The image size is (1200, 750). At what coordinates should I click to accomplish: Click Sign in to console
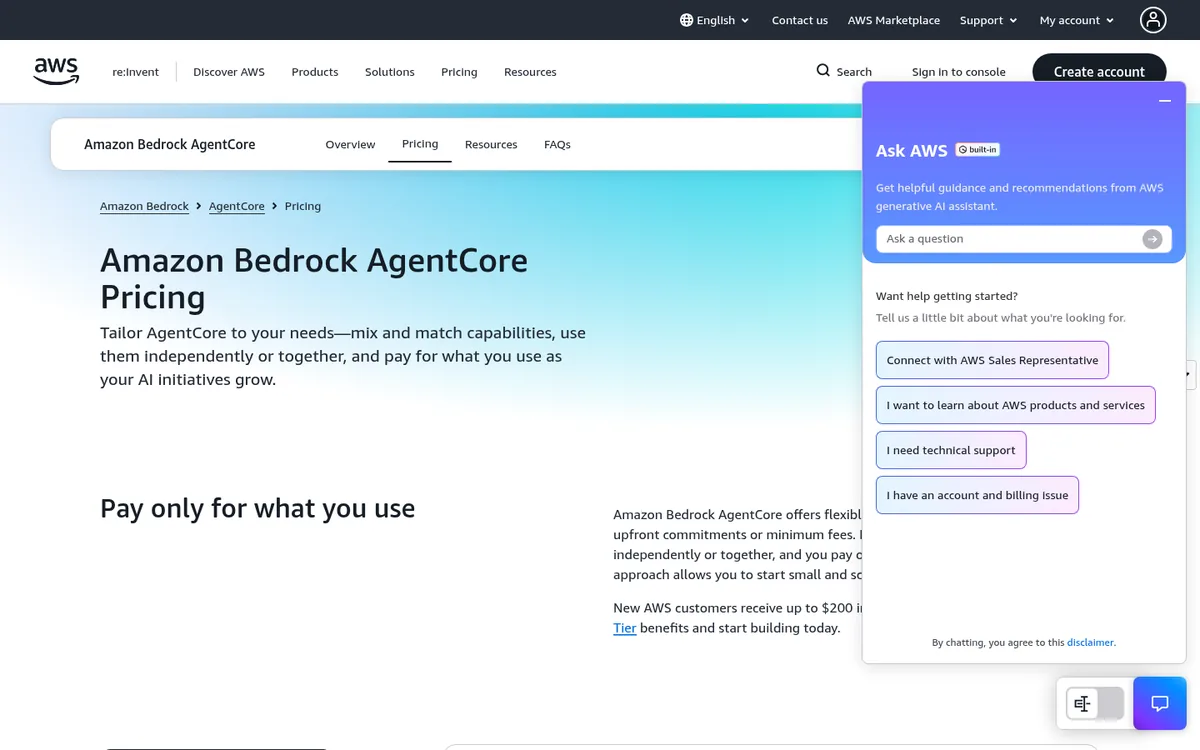[959, 72]
